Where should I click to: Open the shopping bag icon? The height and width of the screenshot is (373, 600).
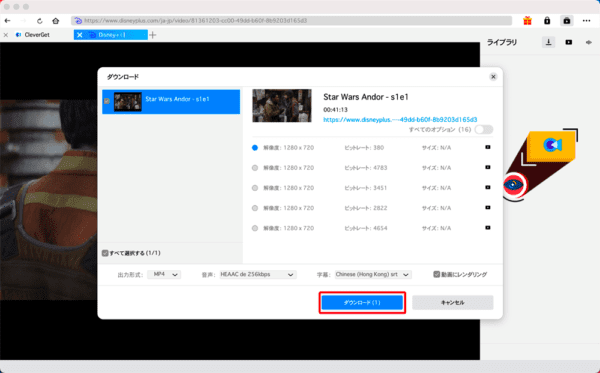click(567, 21)
